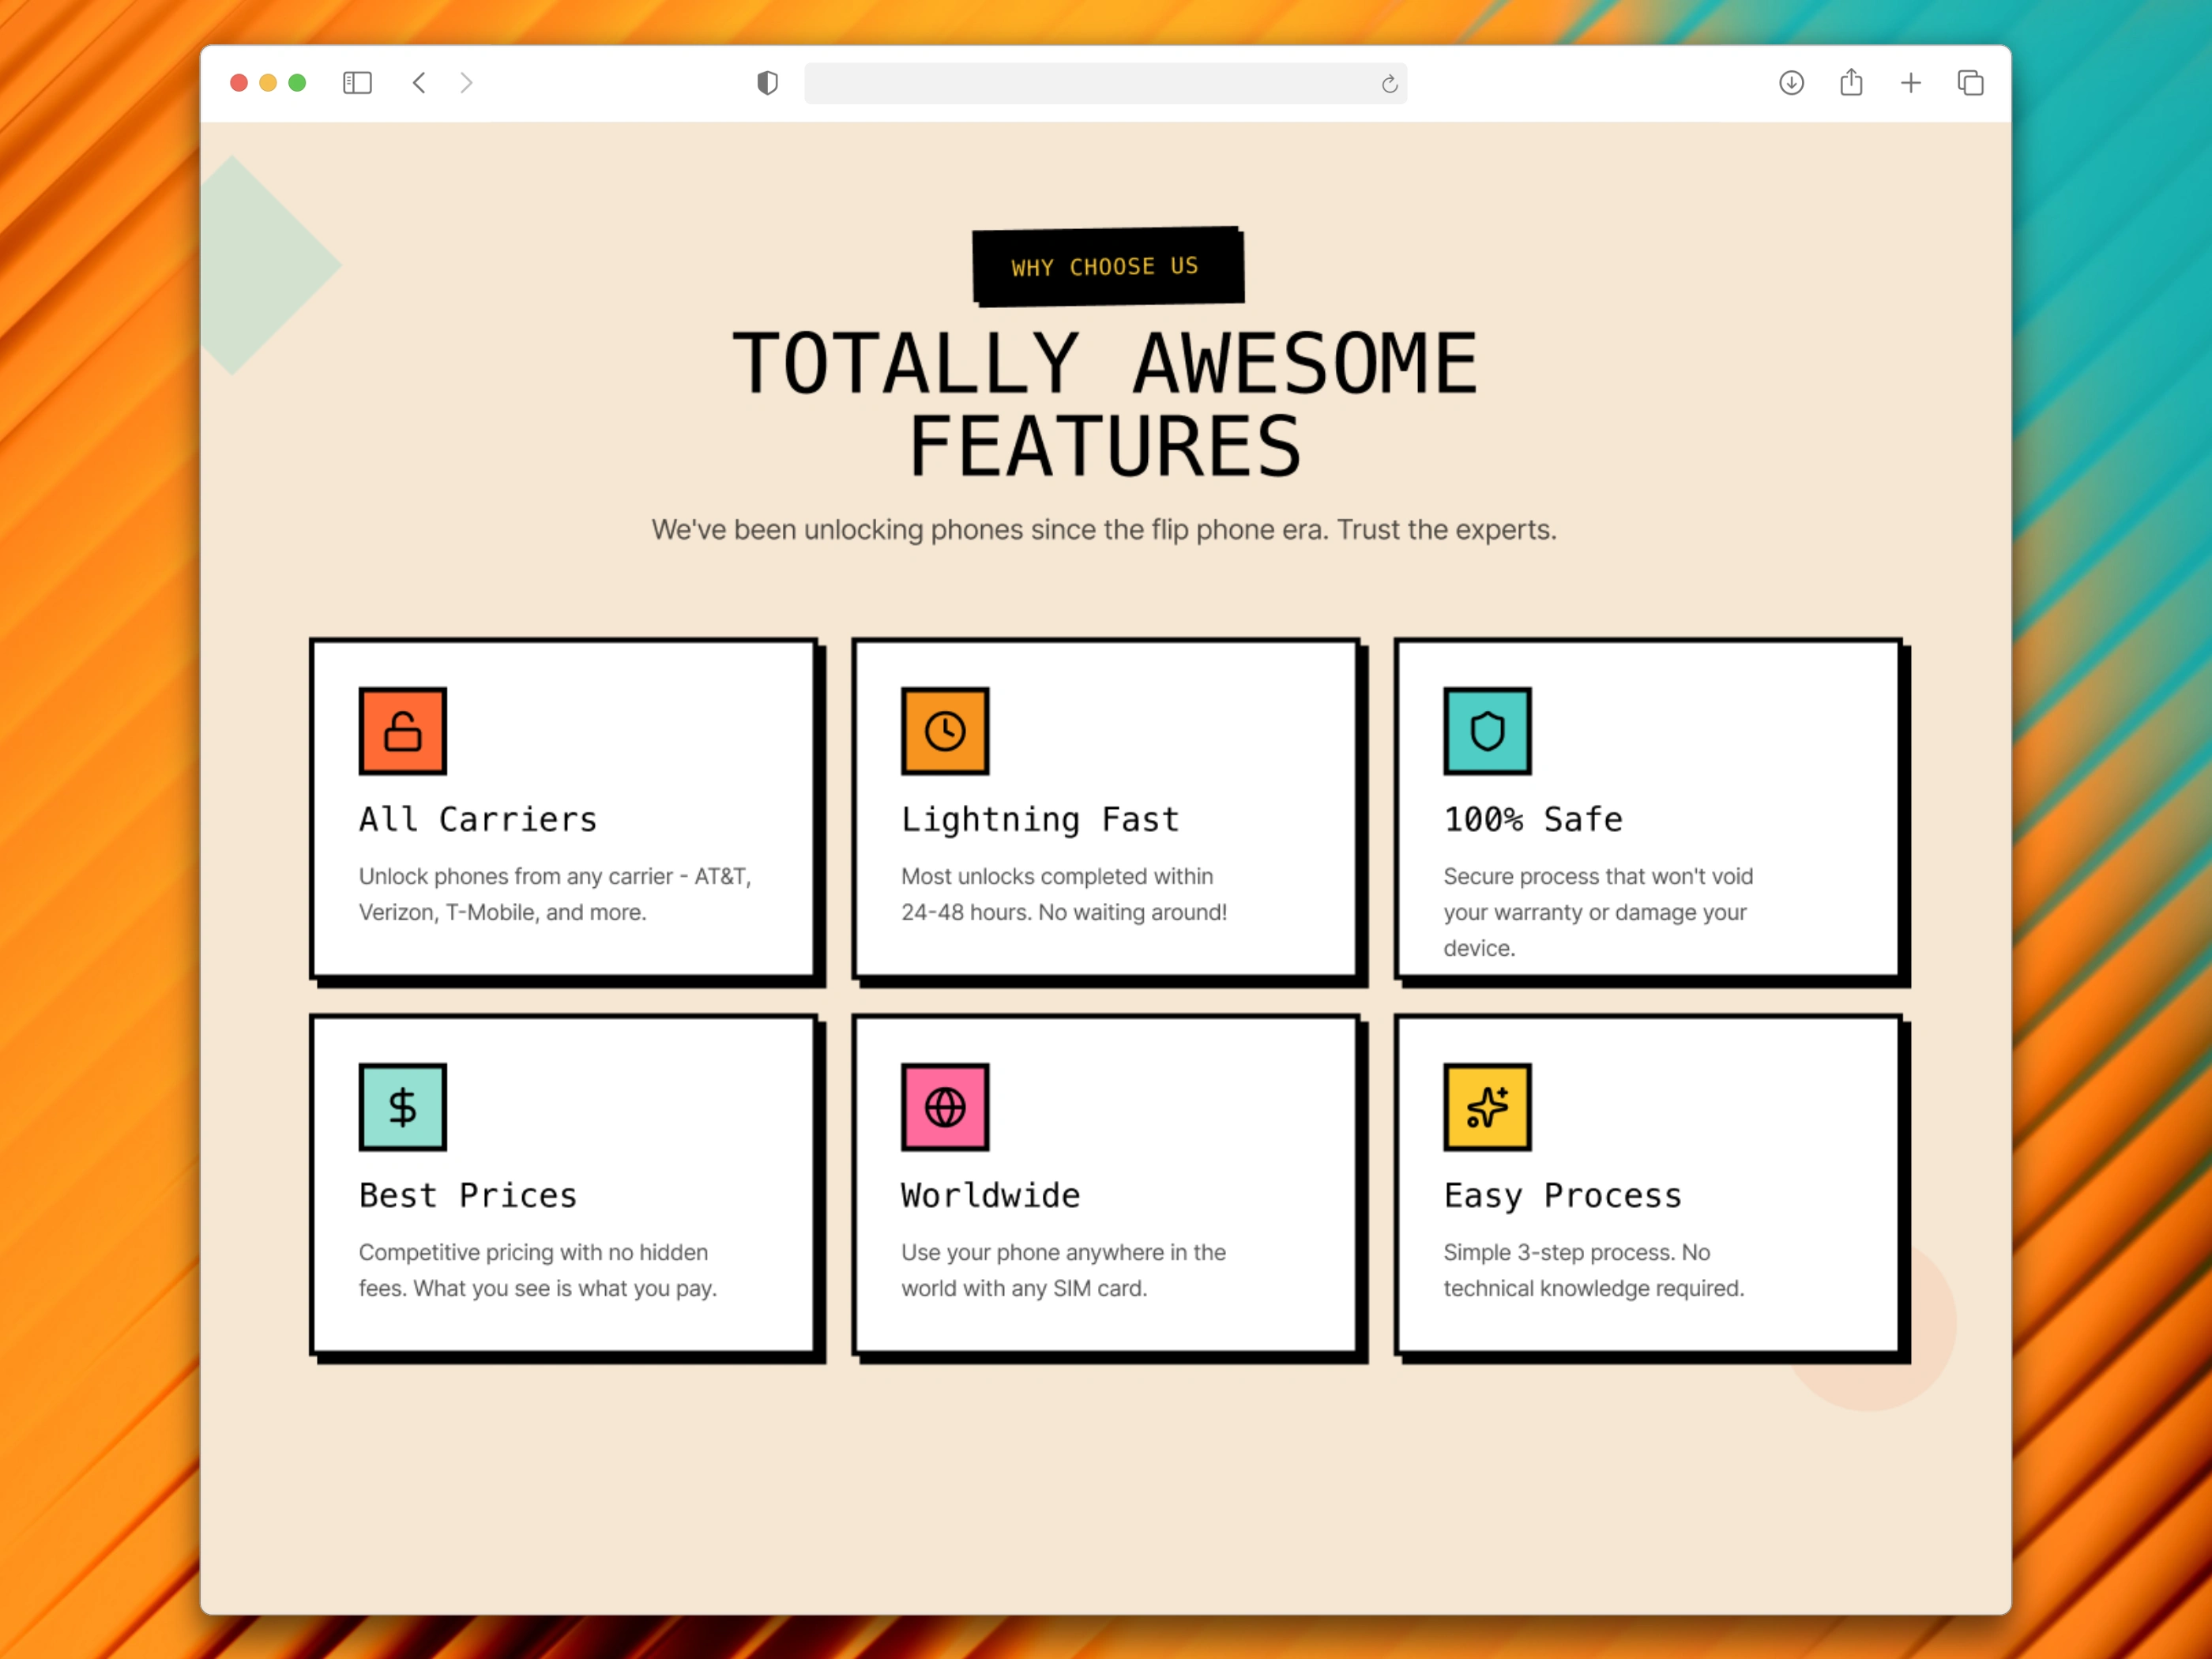Click the dollar sign icon
The height and width of the screenshot is (1659, 2212).
tap(402, 1107)
